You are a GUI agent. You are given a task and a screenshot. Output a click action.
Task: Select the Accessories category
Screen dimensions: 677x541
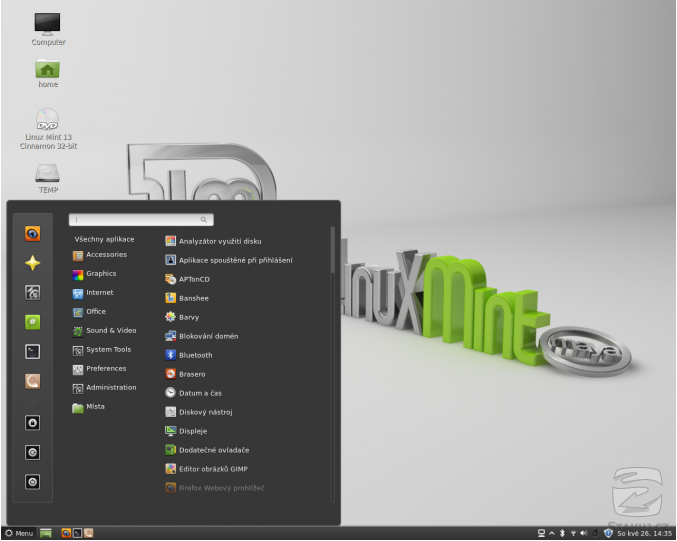tap(100, 255)
